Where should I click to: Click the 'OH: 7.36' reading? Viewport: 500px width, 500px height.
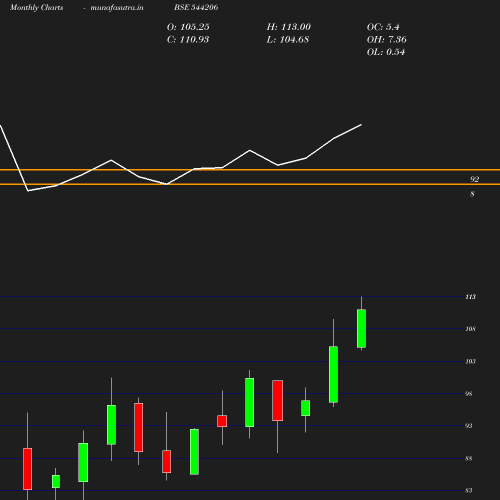387,40
